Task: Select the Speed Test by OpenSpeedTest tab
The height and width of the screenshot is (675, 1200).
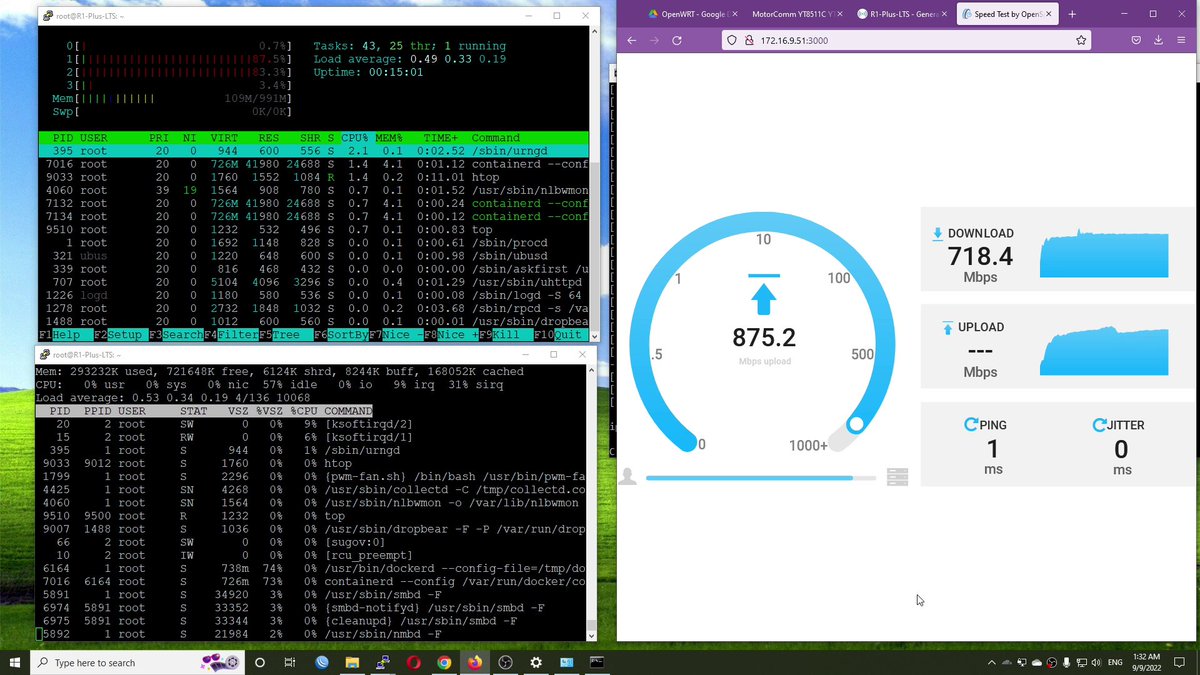Action: (1006, 14)
